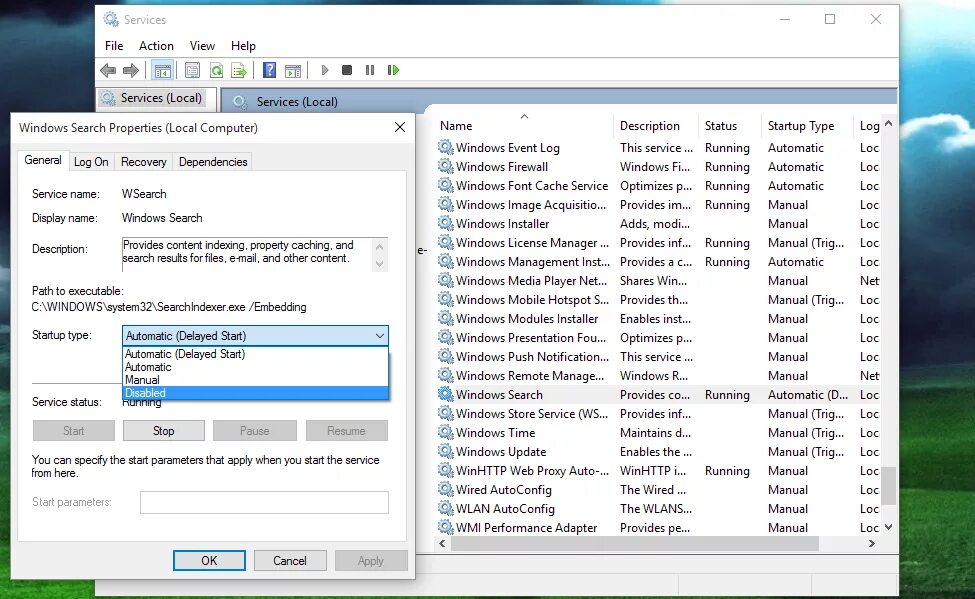Toggle the action pane toolbar icon
The height and width of the screenshot is (599, 975).
pos(293,70)
